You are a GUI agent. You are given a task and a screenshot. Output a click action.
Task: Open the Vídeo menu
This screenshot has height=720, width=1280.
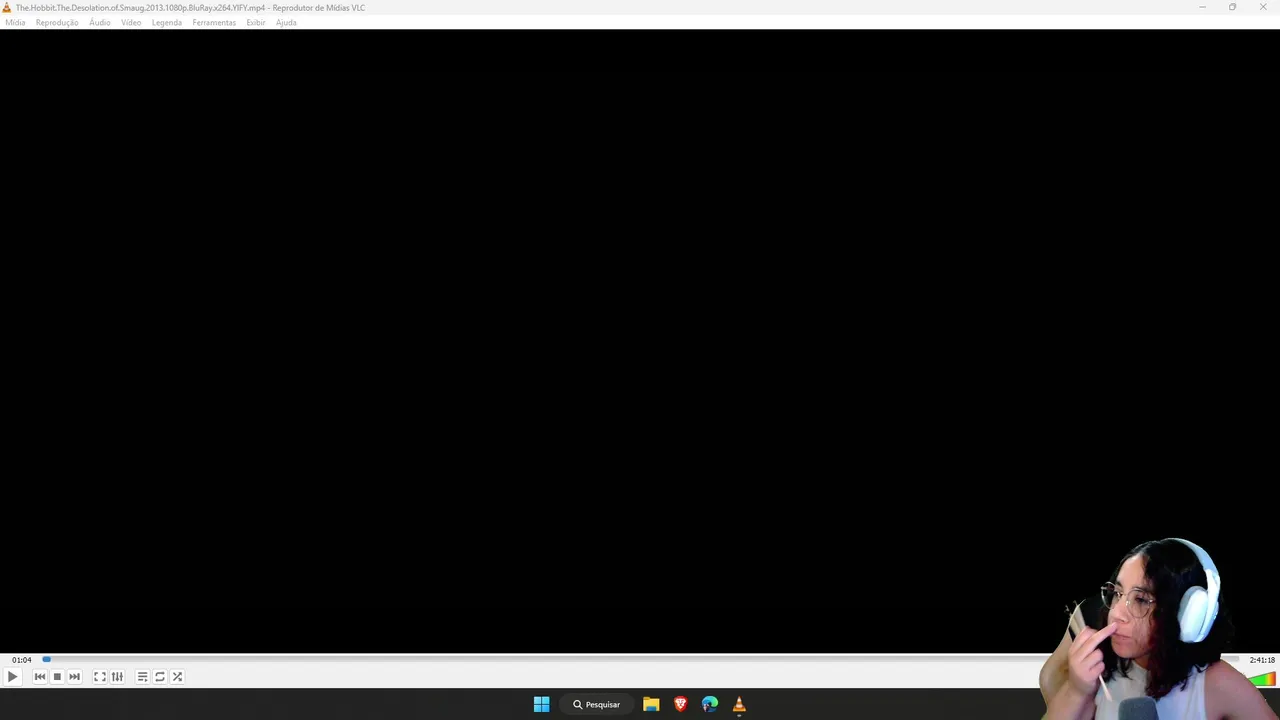pos(131,22)
